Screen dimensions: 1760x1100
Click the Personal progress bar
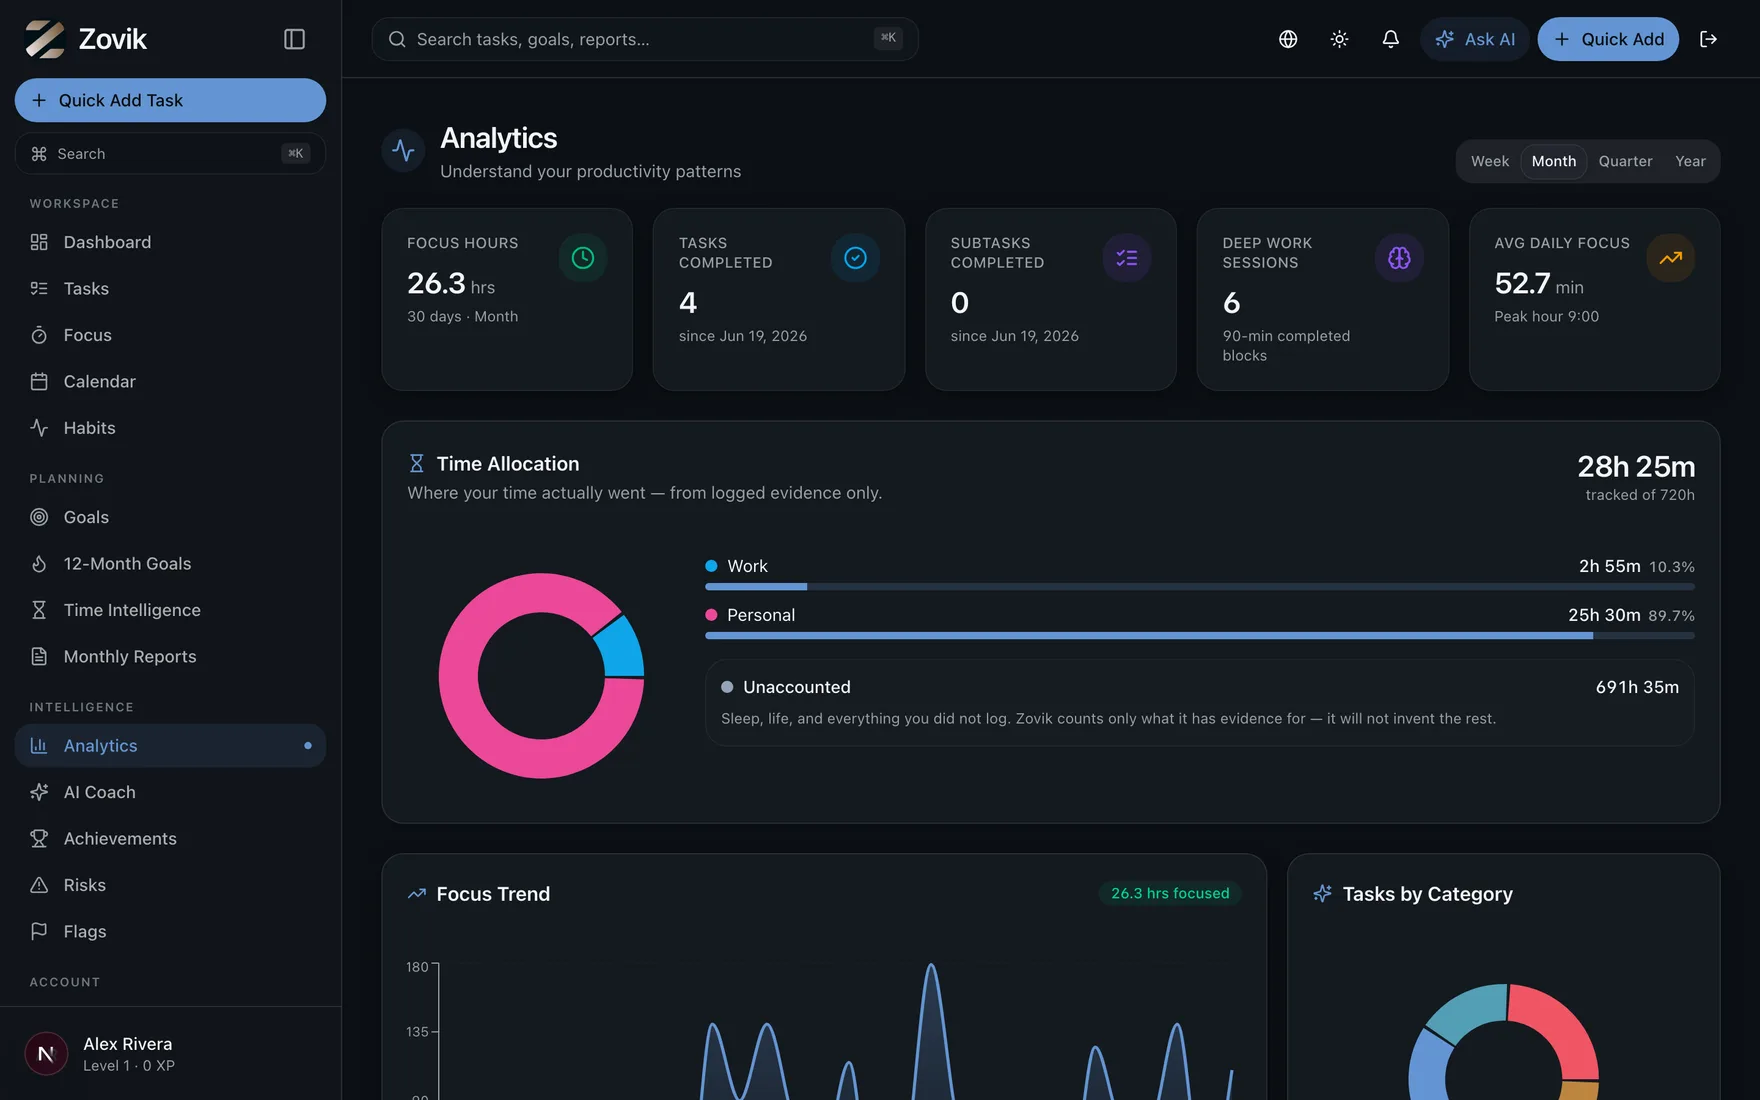pos(1200,635)
